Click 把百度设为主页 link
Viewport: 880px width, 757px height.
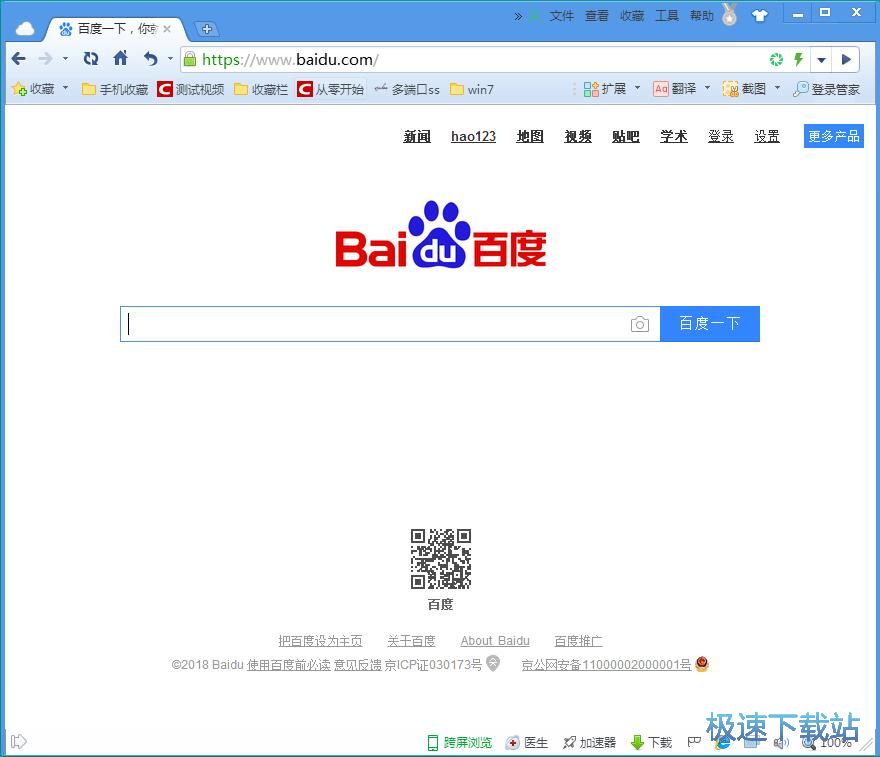(x=320, y=640)
